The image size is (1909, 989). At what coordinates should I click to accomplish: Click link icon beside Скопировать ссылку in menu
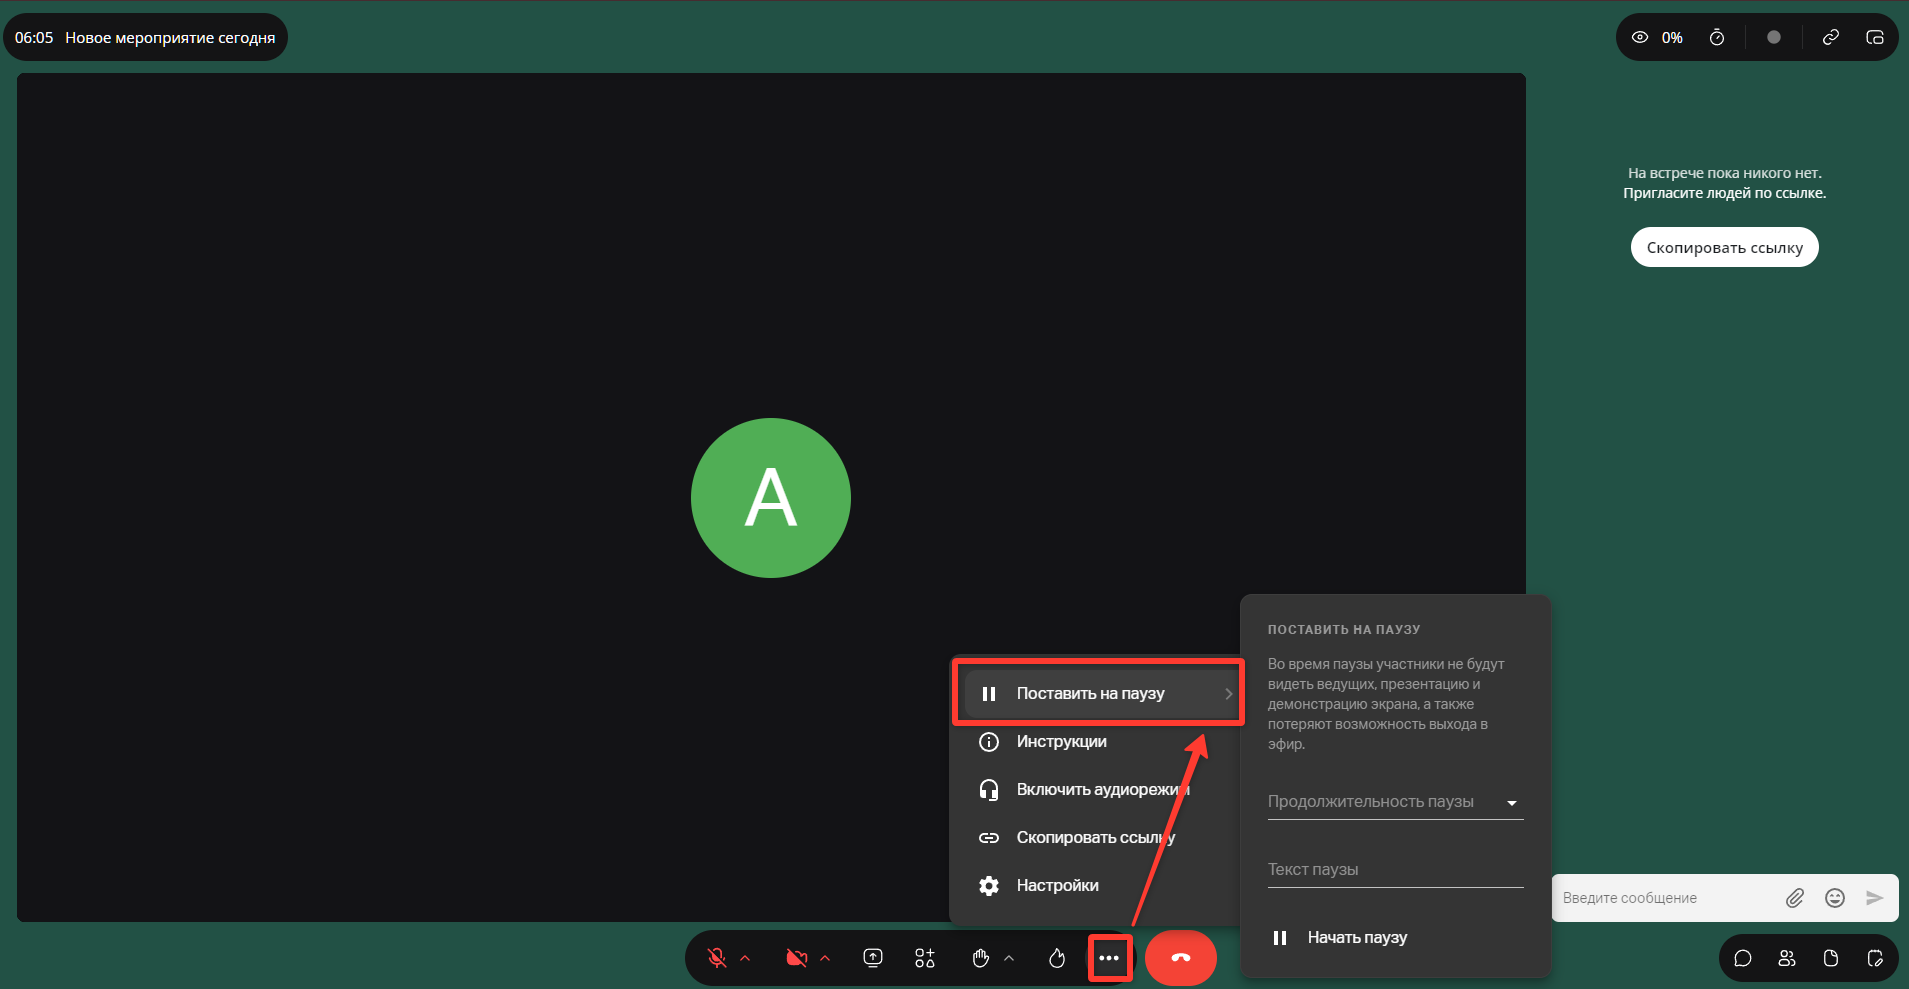click(989, 837)
